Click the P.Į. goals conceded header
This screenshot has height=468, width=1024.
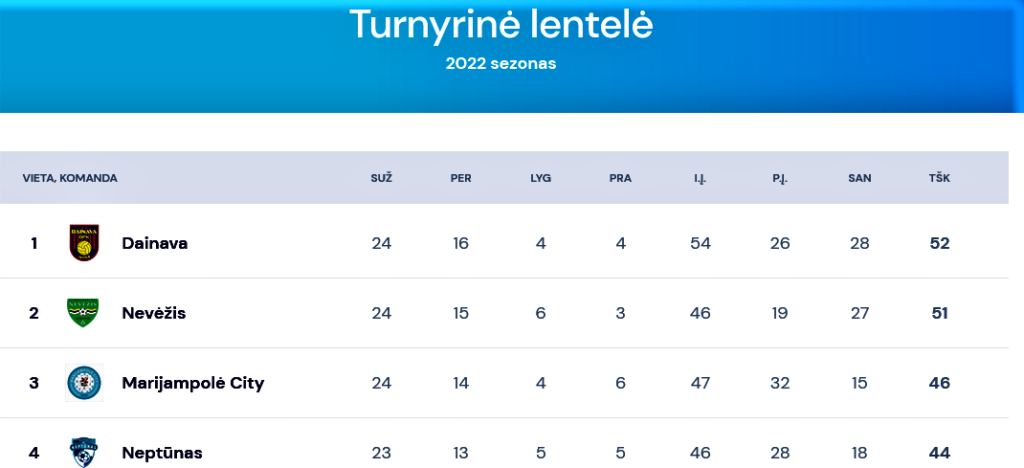pos(780,178)
